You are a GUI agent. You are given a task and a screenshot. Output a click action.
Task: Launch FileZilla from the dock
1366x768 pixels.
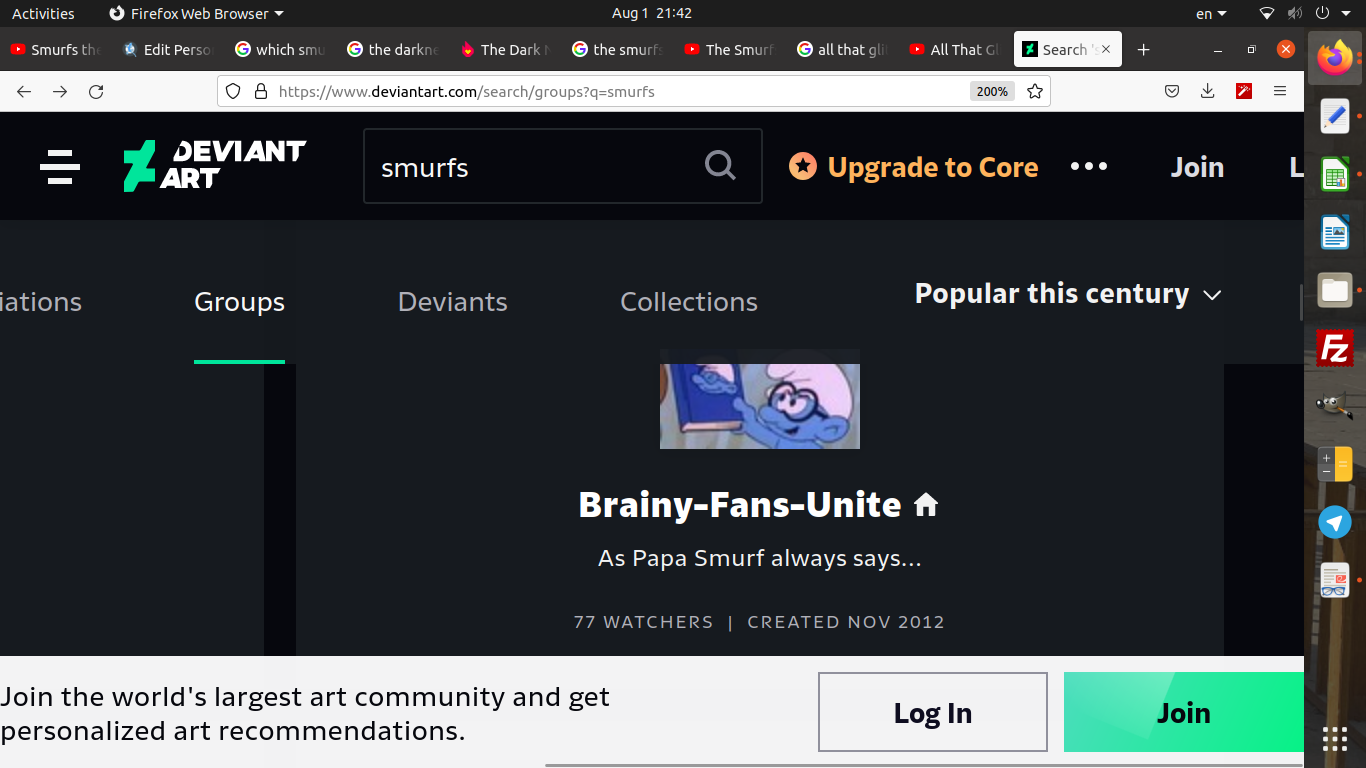[1335, 348]
